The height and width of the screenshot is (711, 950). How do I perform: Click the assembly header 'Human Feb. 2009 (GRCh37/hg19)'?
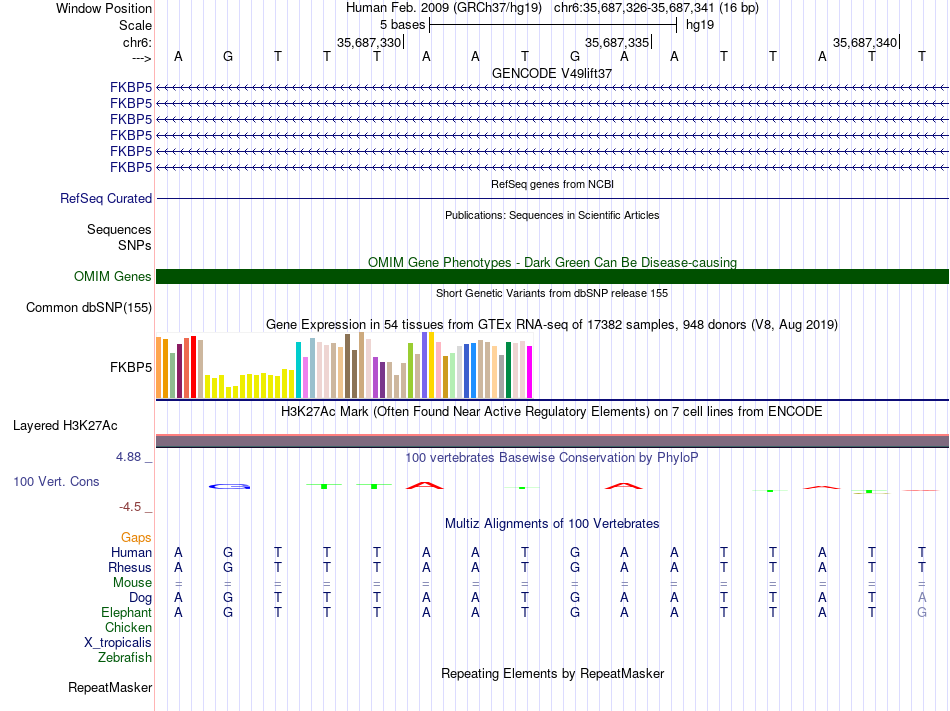point(443,8)
